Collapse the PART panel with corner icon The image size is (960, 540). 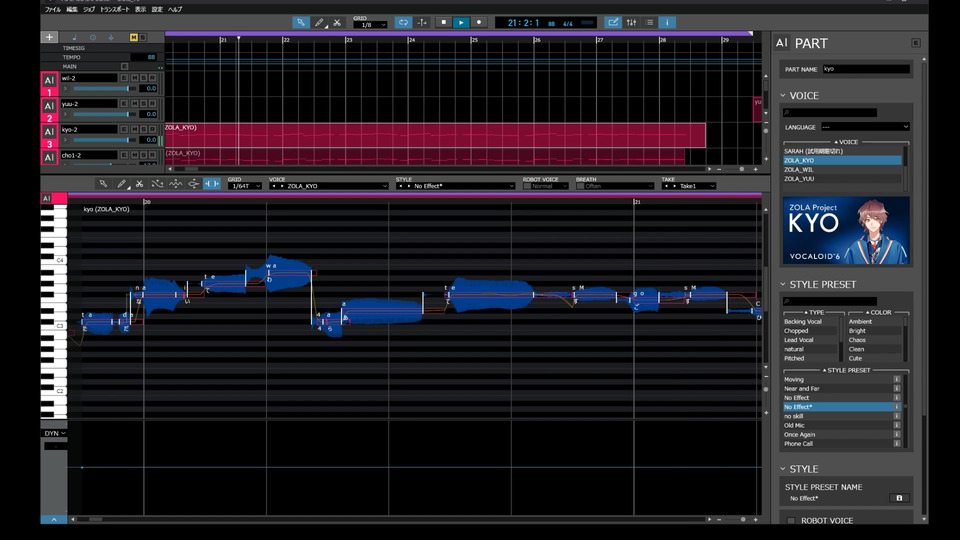click(916, 43)
